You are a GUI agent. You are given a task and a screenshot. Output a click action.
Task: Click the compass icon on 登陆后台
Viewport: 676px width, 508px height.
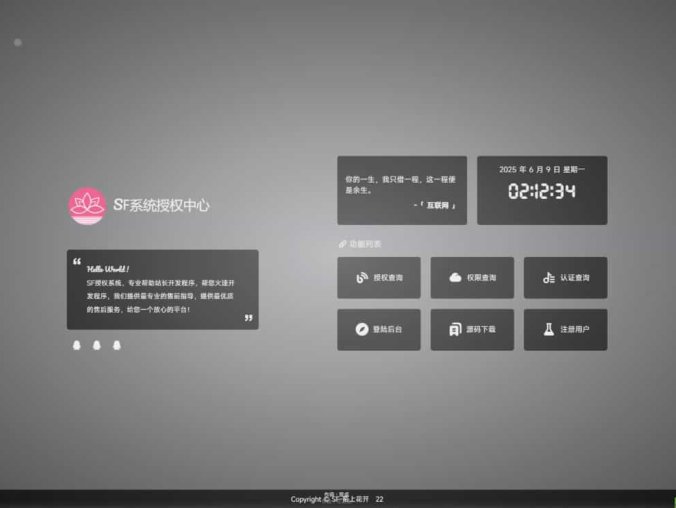click(x=362, y=330)
